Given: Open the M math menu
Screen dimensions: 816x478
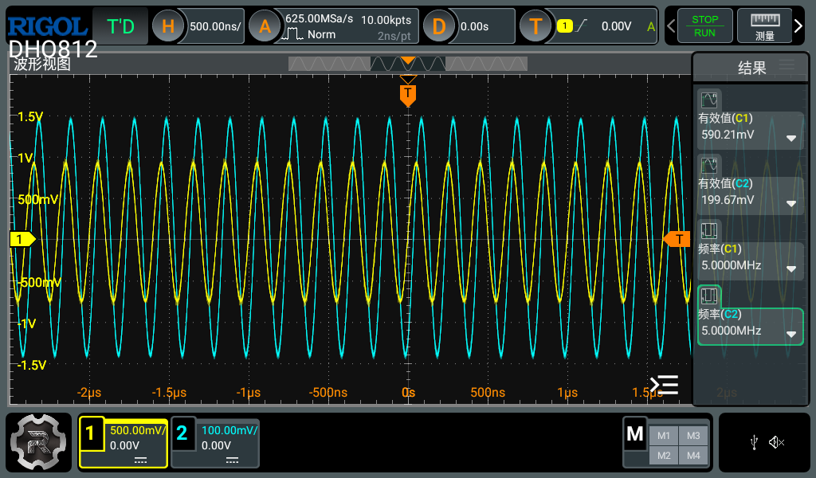Looking at the screenshot, I should pyautogui.click(x=635, y=434).
